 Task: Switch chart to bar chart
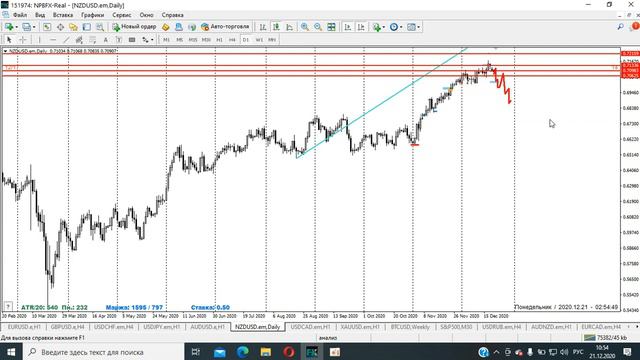263,27
